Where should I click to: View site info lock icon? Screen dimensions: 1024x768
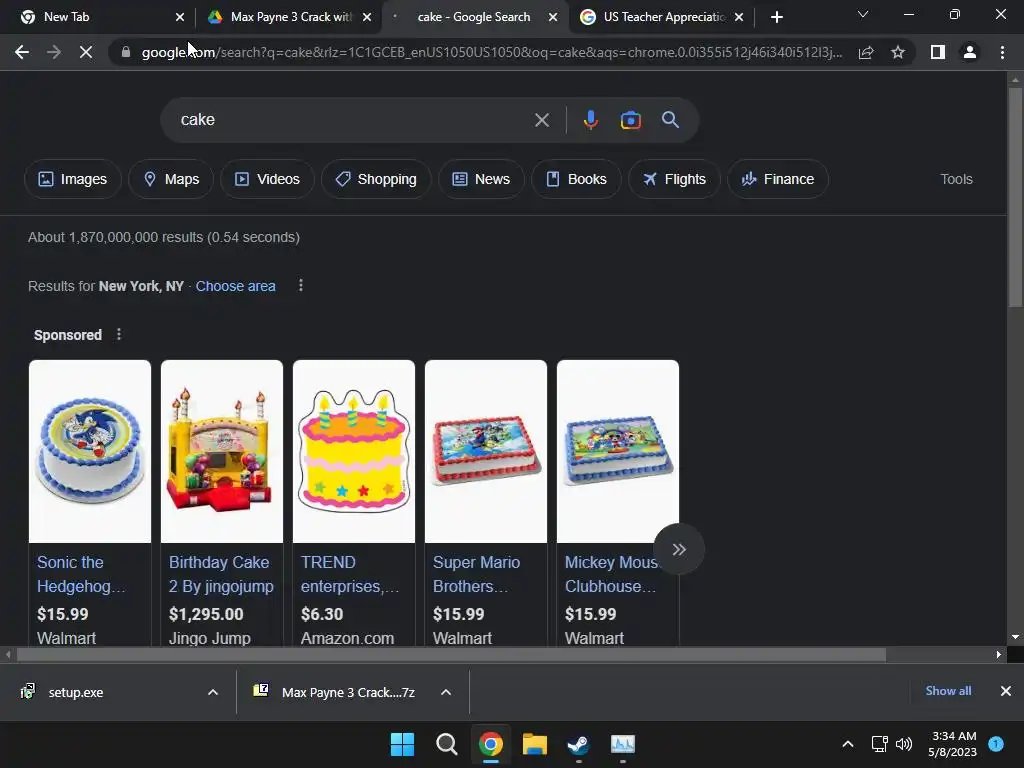pyautogui.click(x=125, y=52)
